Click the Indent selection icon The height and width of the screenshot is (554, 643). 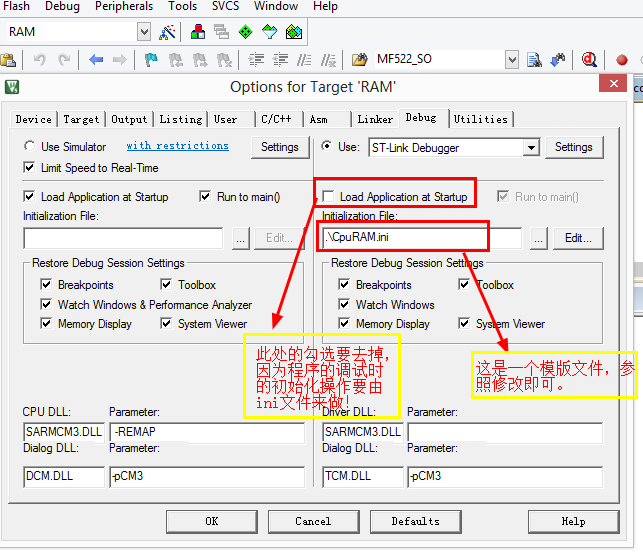coord(256,60)
